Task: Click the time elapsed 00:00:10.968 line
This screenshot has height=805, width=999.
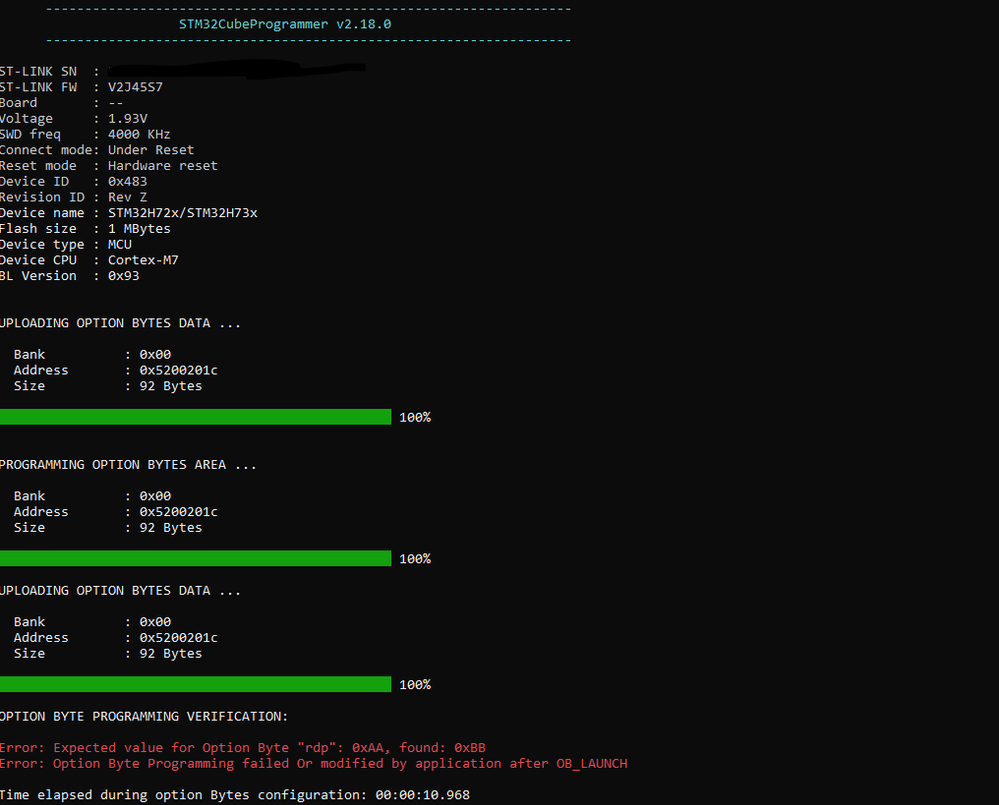Action: (234, 795)
